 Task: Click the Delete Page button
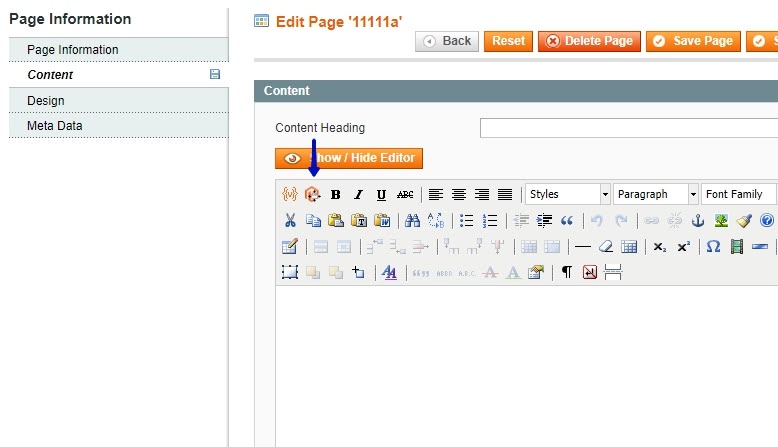point(589,41)
